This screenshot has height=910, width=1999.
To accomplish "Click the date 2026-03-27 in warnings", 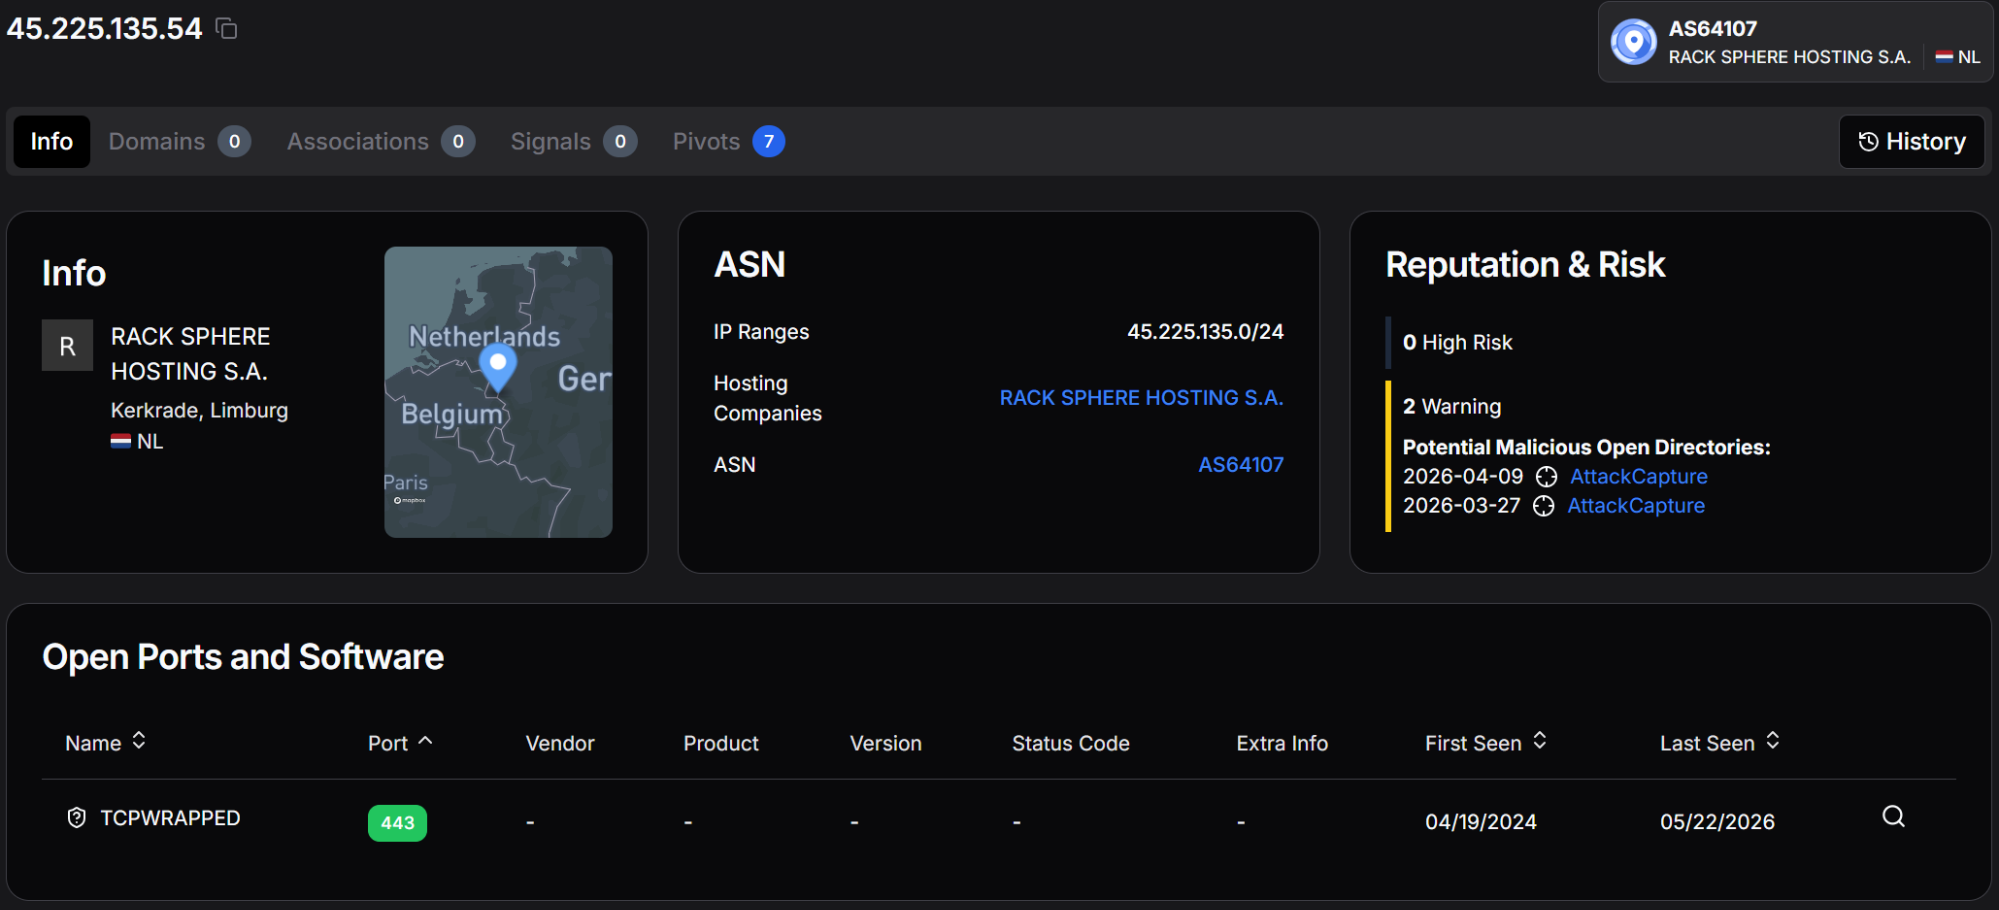I will pos(1461,506).
